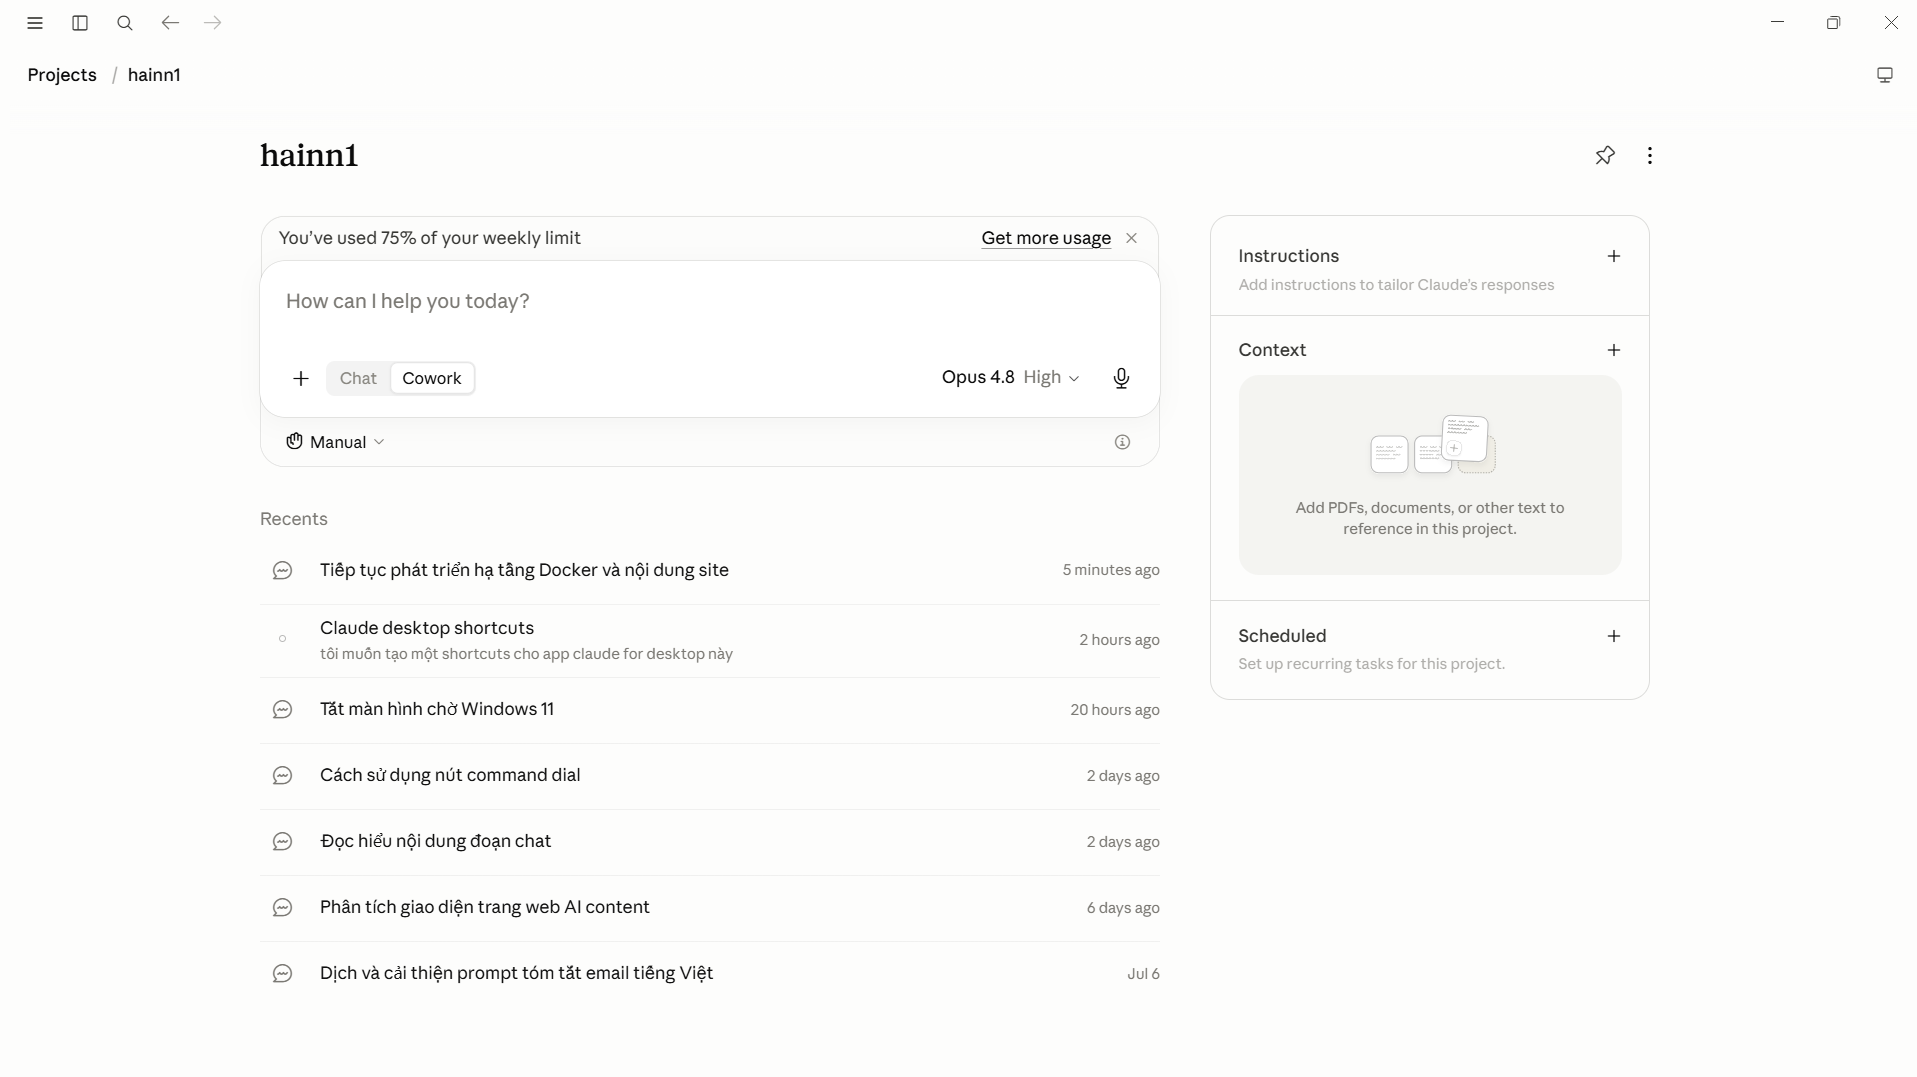Expand the Manual permission mode dropdown
1917x1077 pixels.
[336, 442]
